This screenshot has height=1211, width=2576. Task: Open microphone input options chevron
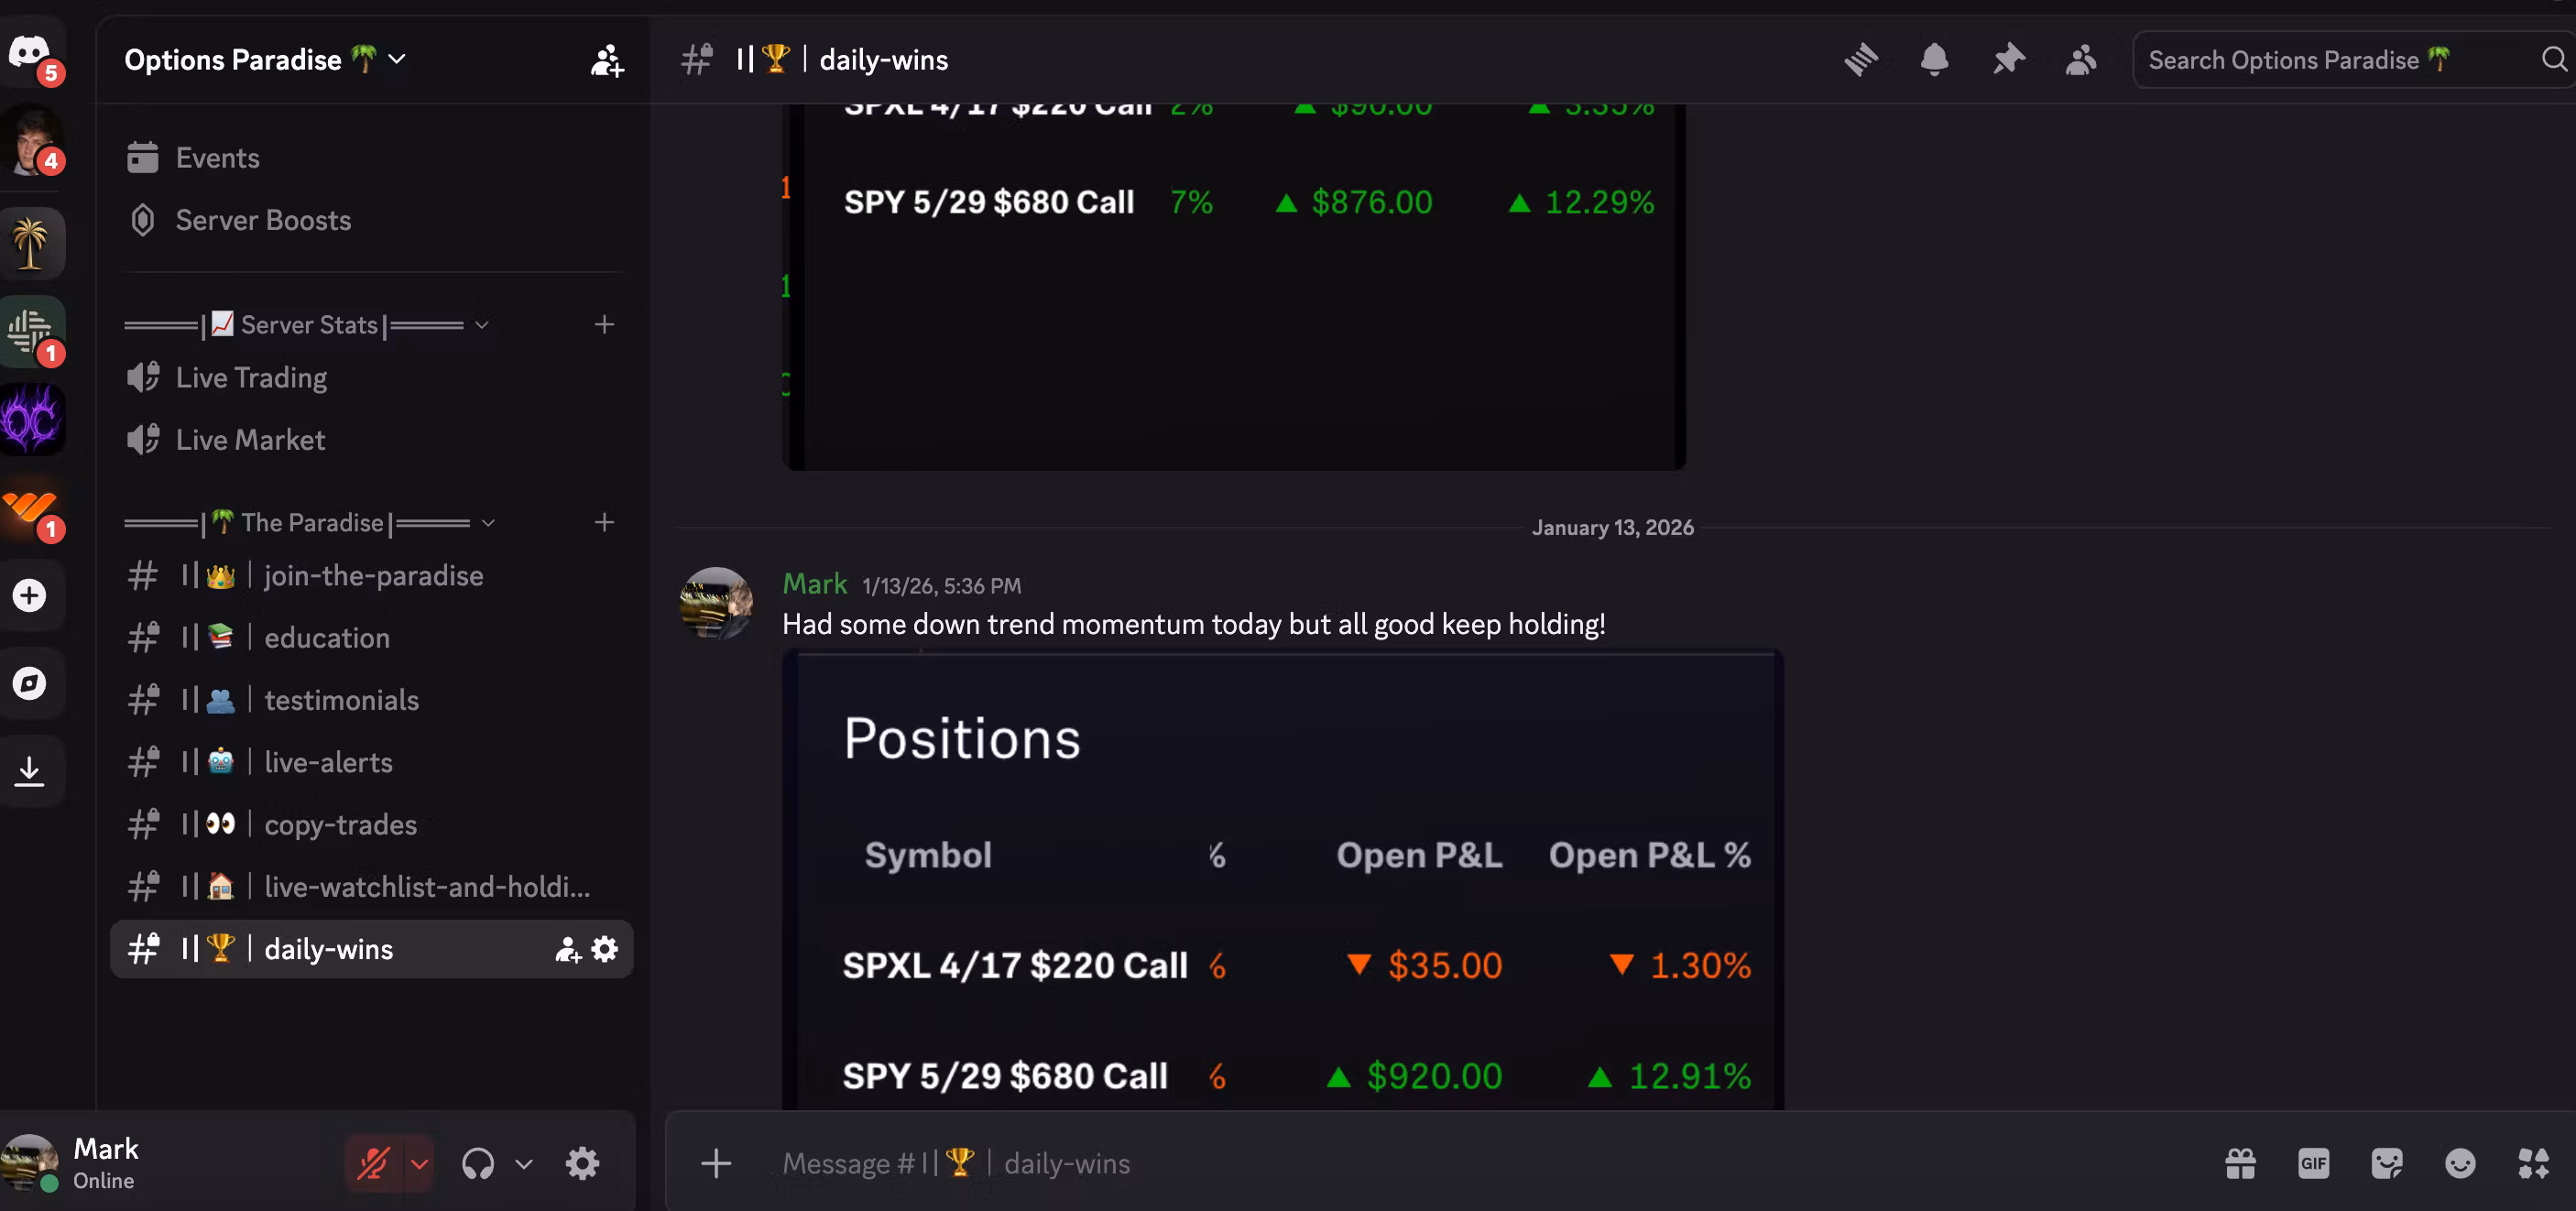pos(420,1163)
